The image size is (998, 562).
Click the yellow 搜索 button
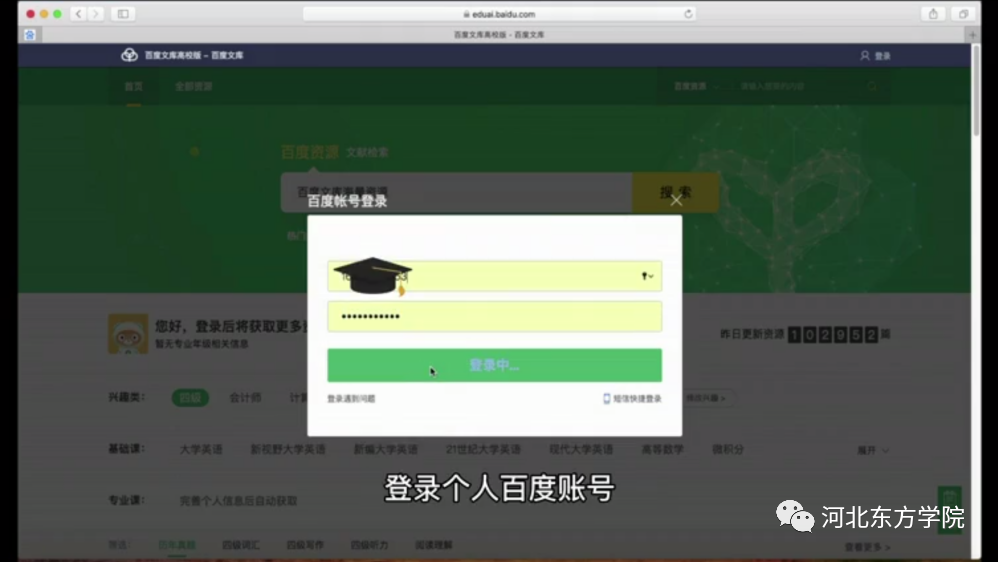click(675, 192)
